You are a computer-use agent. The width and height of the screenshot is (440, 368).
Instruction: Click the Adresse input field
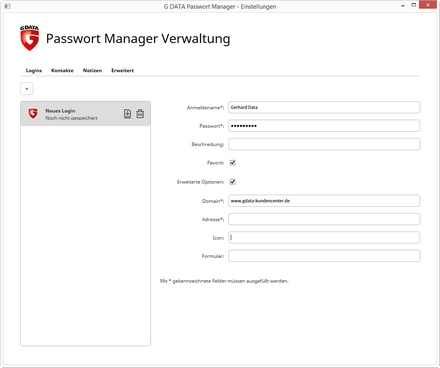tap(324, 219)
